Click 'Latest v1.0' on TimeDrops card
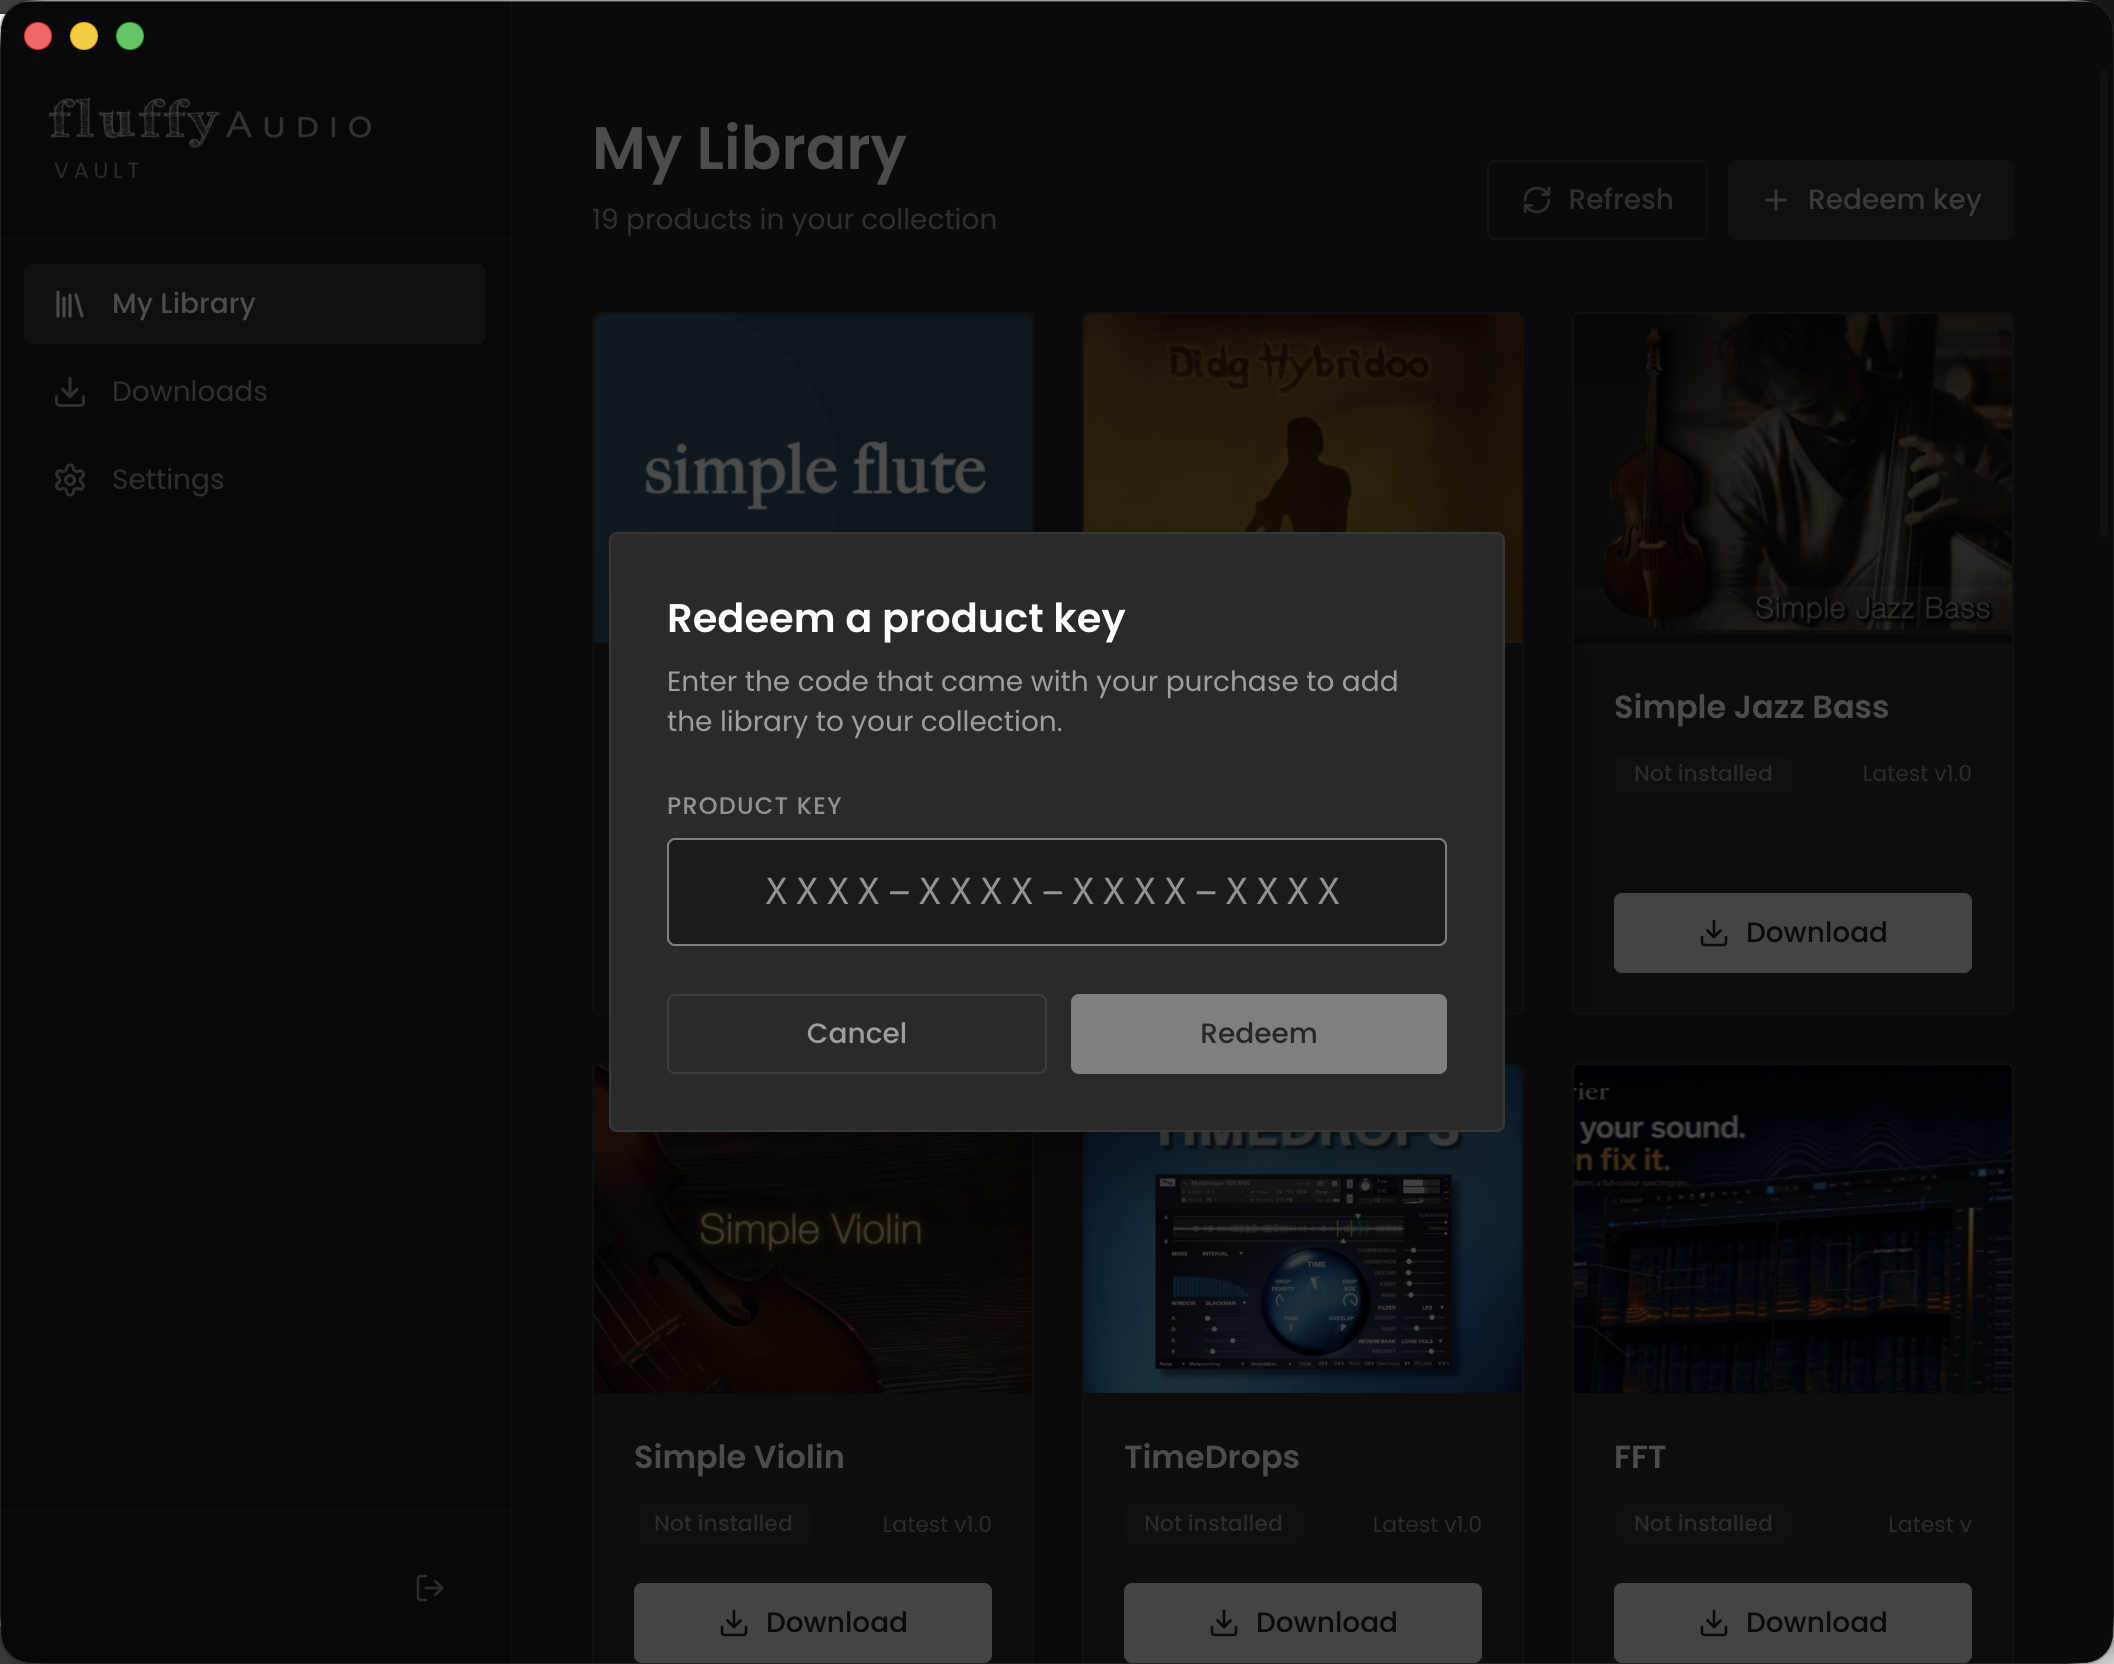 point(1426,1524)
